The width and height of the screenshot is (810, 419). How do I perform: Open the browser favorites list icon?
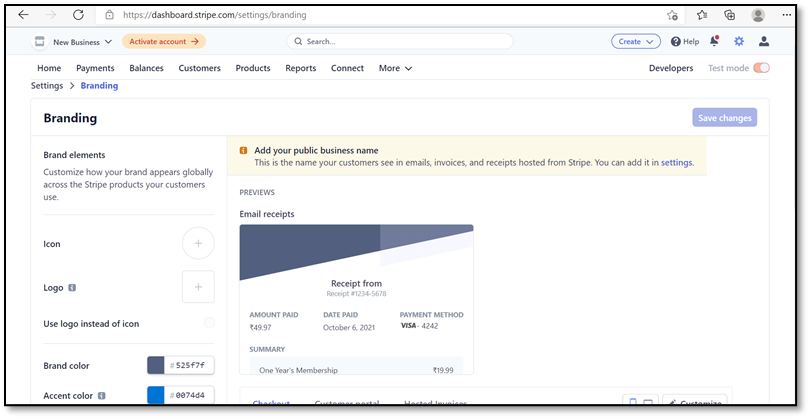point(702,15)
